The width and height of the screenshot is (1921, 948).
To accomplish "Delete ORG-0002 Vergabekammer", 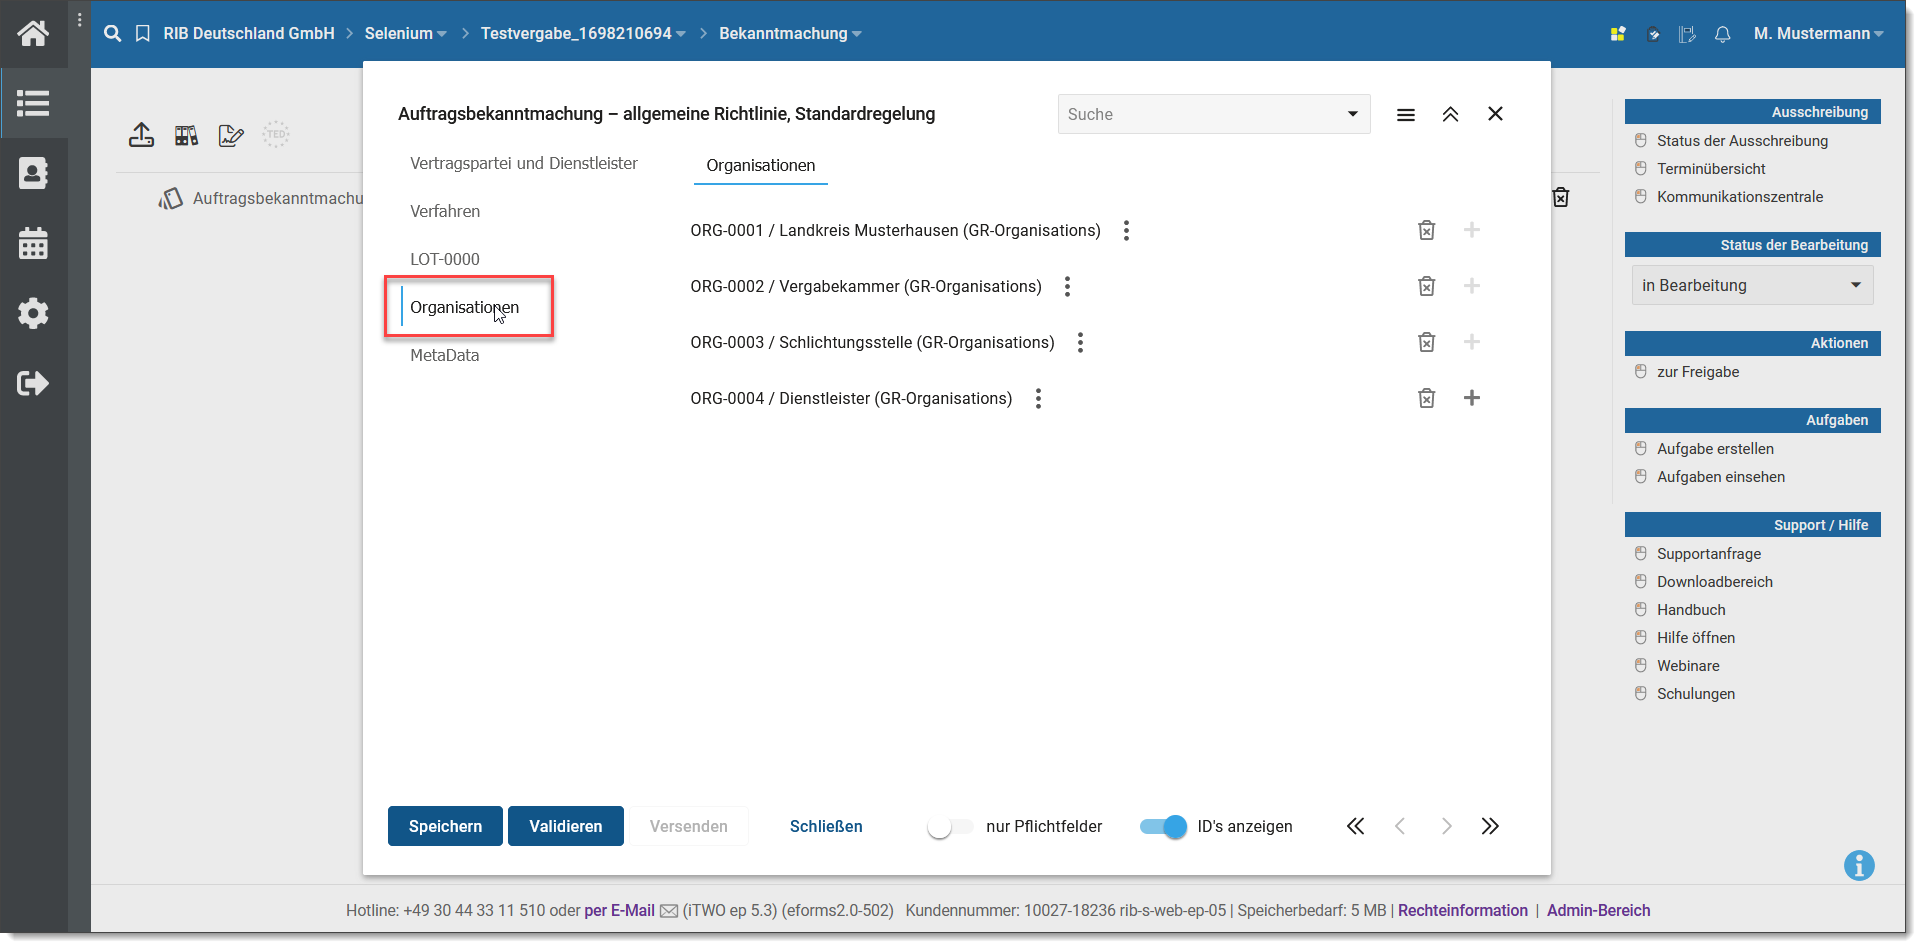I will (1427, 286).
